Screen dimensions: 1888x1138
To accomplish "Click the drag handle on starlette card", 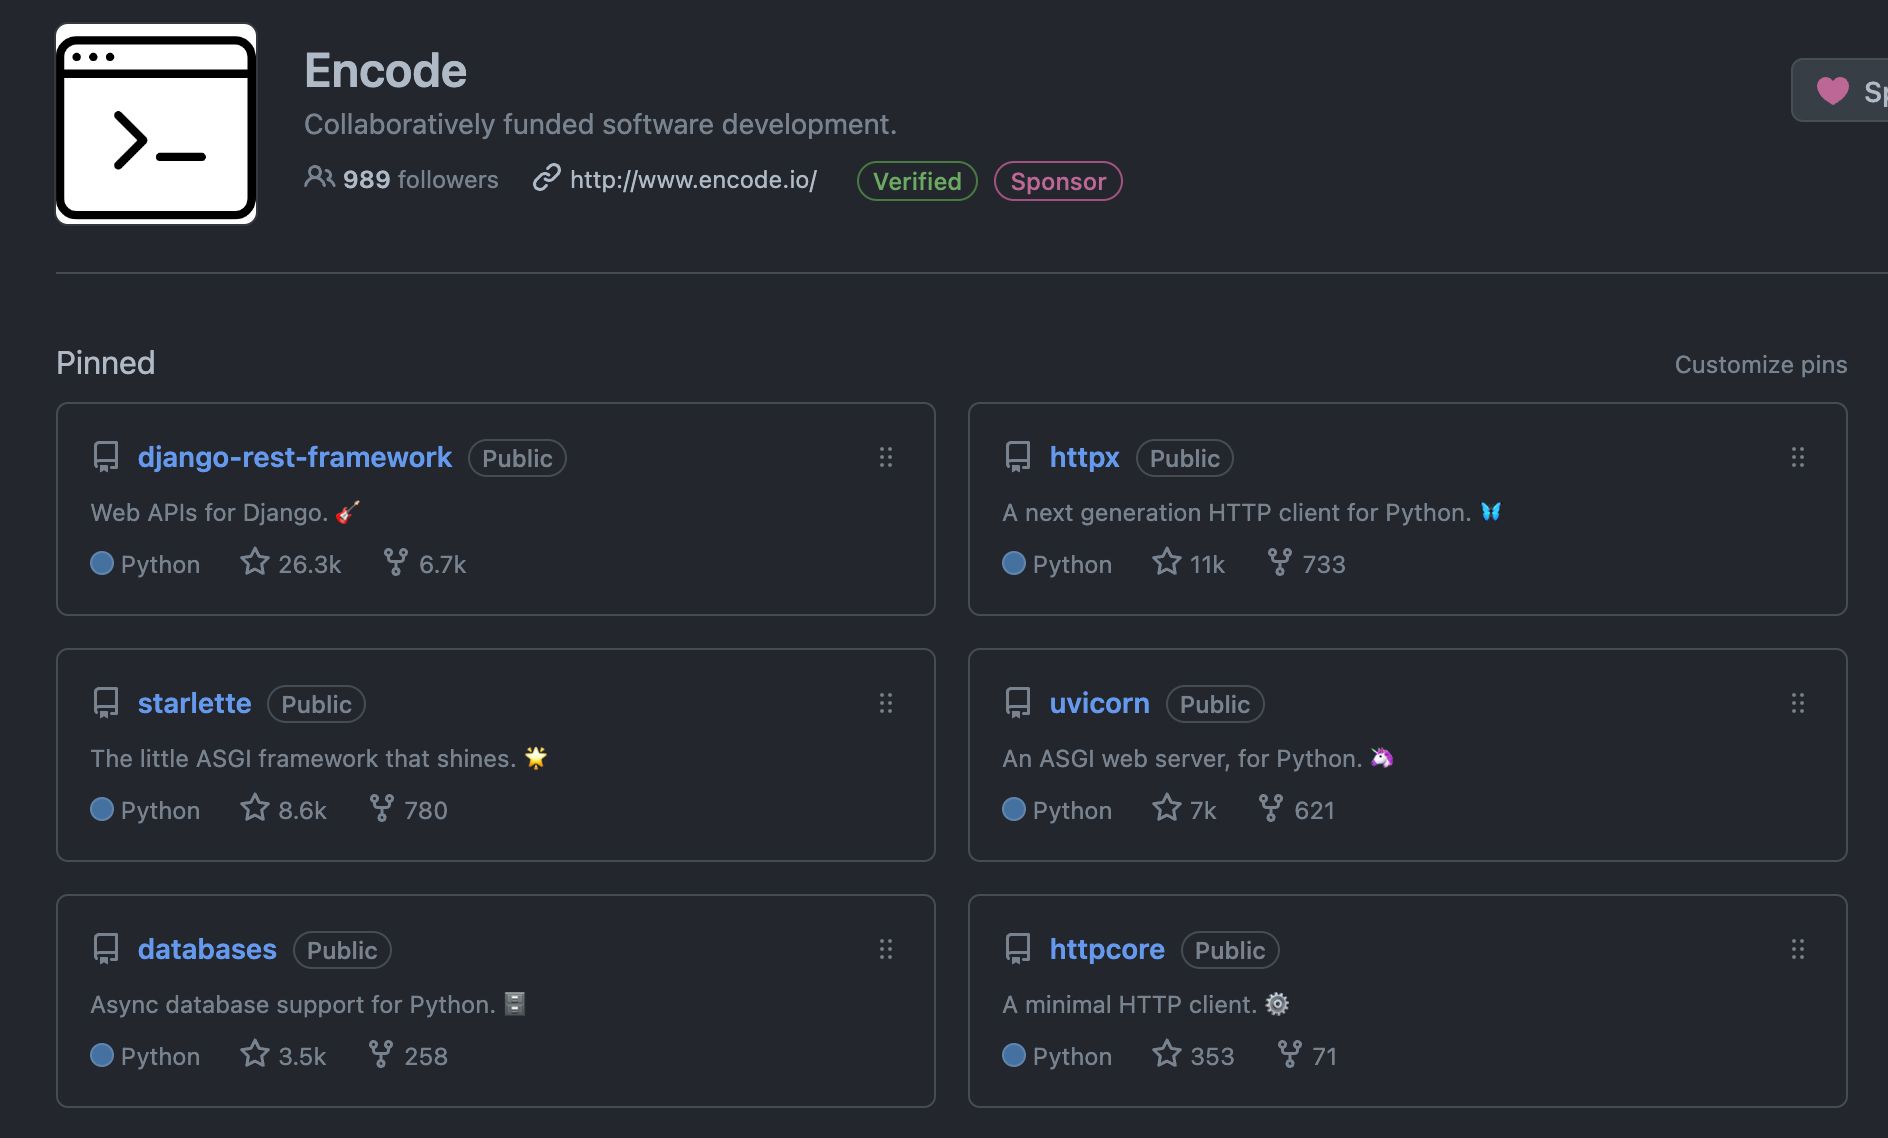I will [885, 704].
